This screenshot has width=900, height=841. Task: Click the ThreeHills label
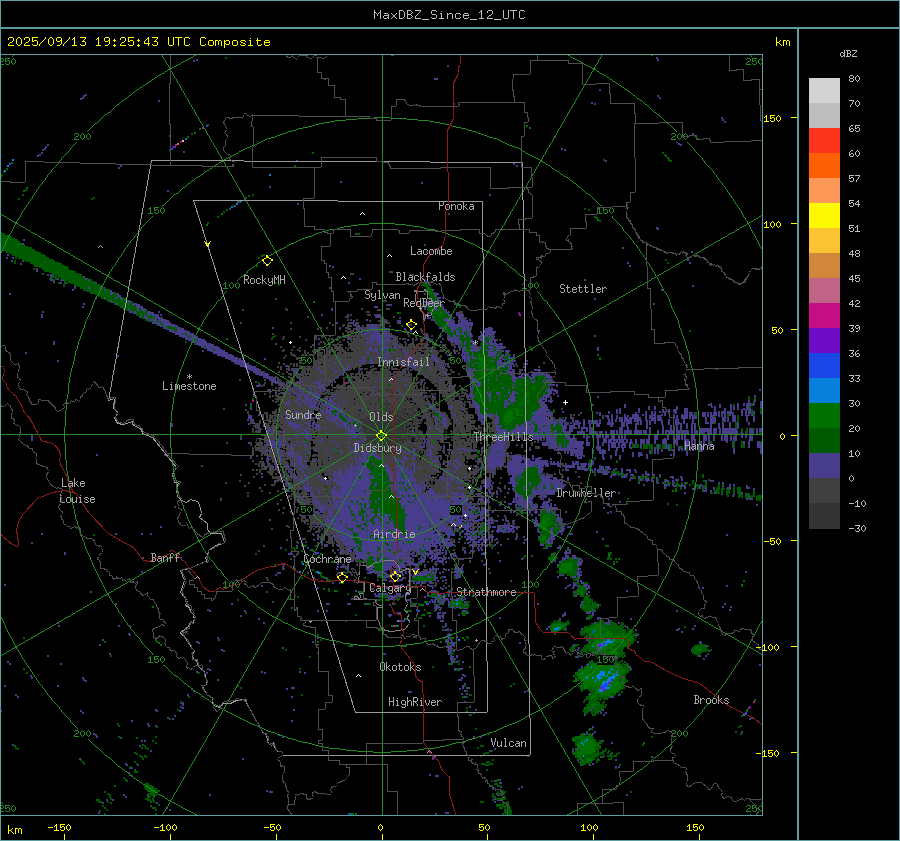coord(503,437)
